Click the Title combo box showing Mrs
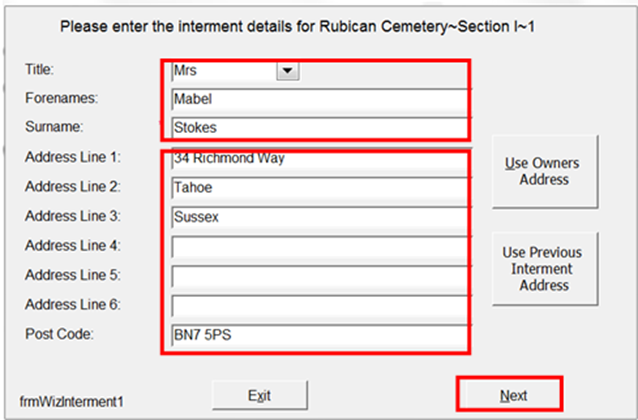The height and width of the screenshot is (420, 638). (220, 71)
